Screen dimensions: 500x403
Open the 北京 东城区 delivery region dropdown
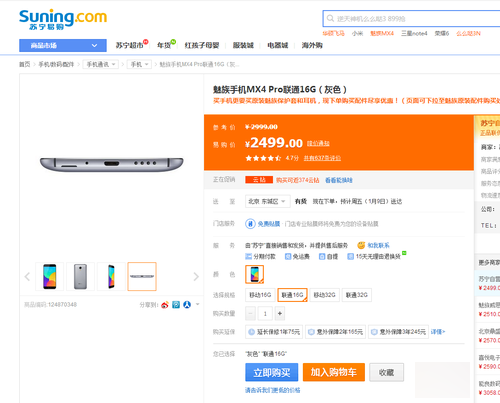pos(268,201)
